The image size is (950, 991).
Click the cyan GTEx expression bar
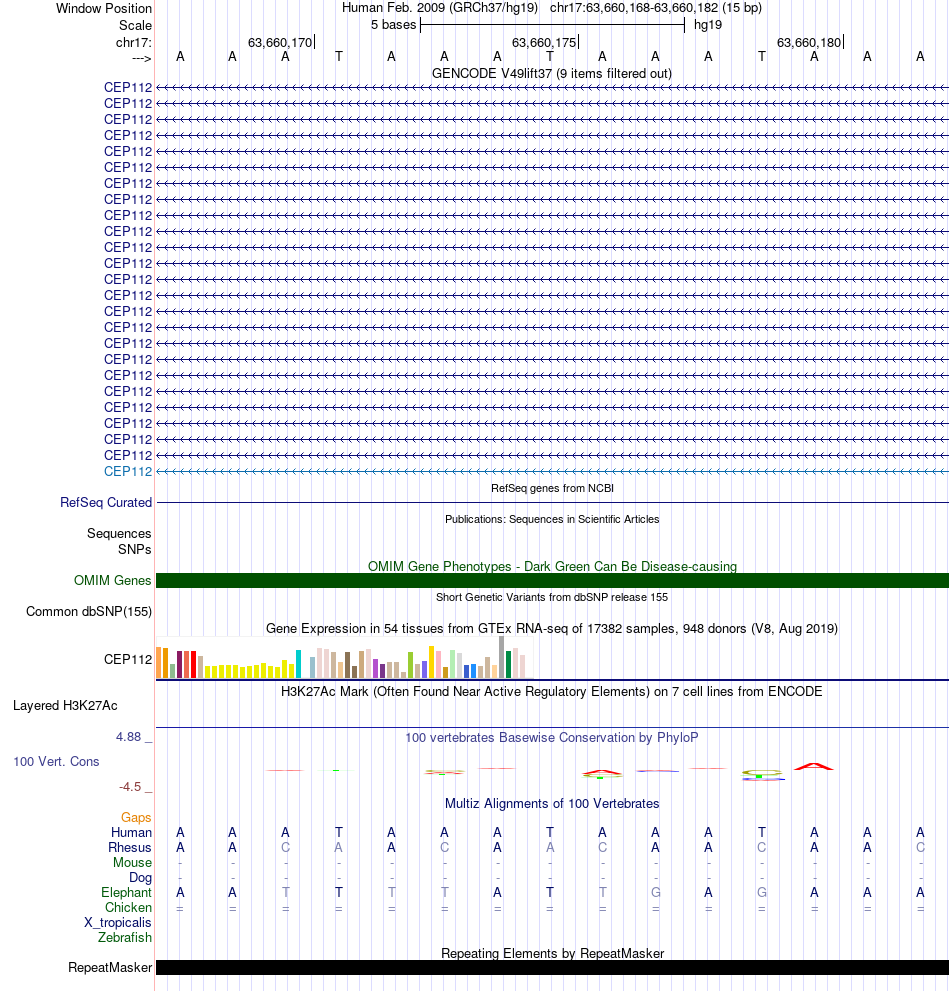(x=298, y=664)
